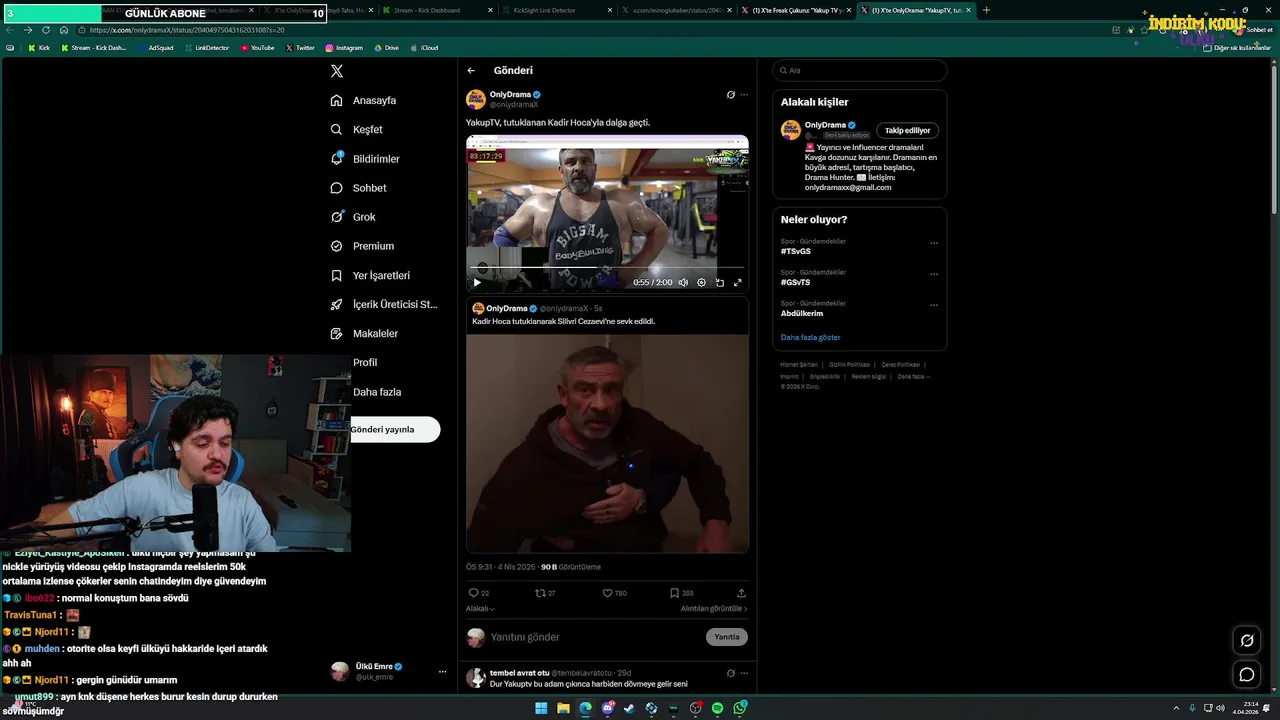Screen dimensions: 1280x720
Task: Open Spotify from the taskbar
Action: coord(718,708)
